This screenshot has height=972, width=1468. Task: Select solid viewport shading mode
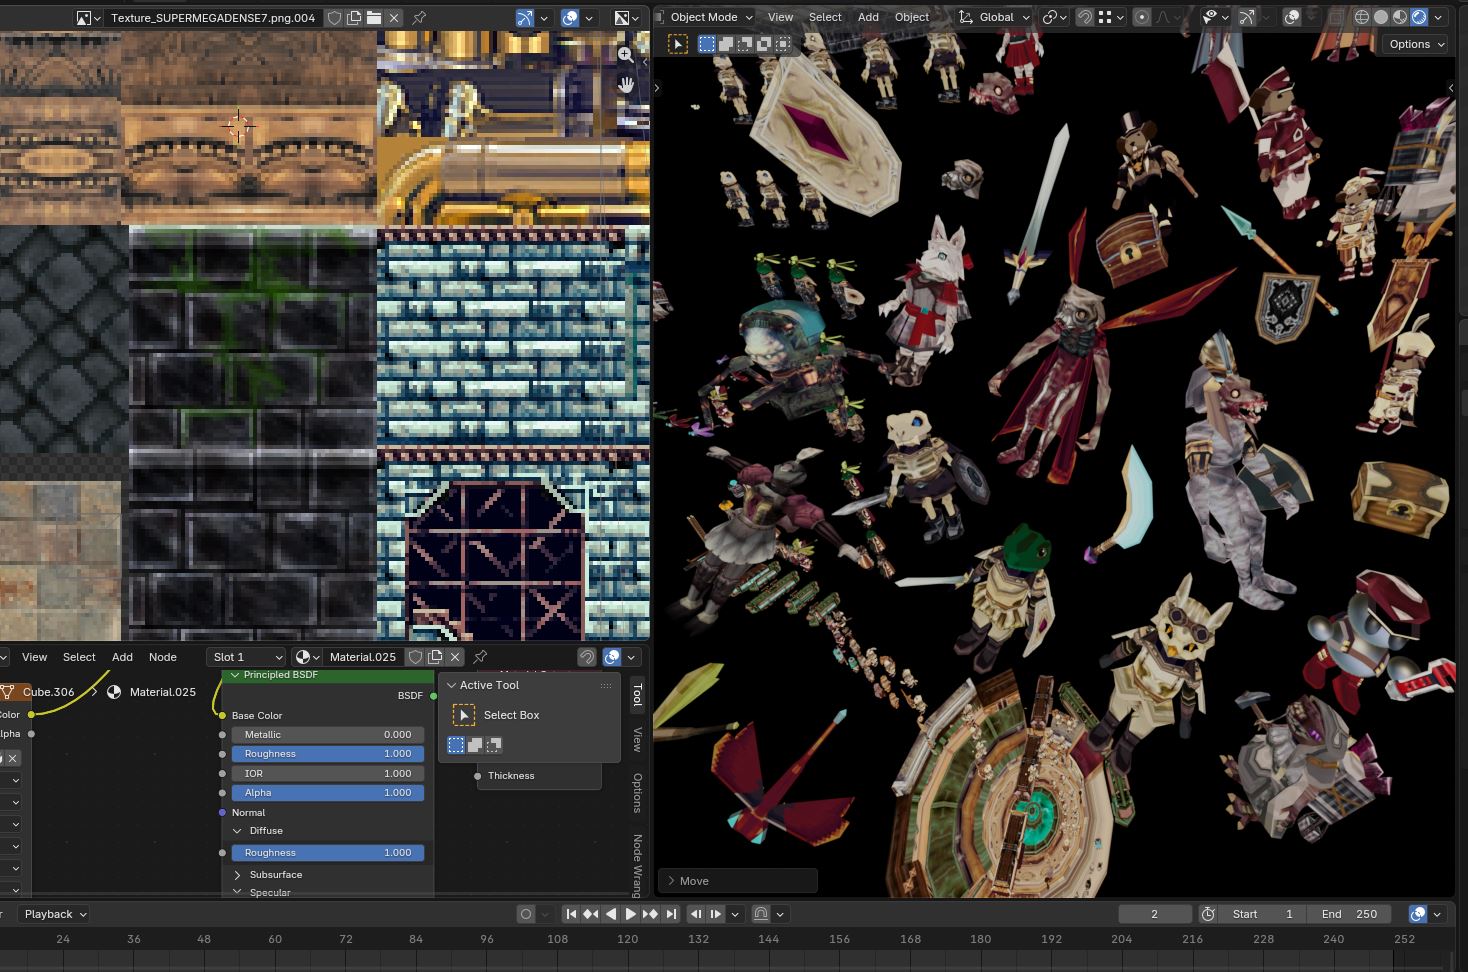(x=1381, y=17)
